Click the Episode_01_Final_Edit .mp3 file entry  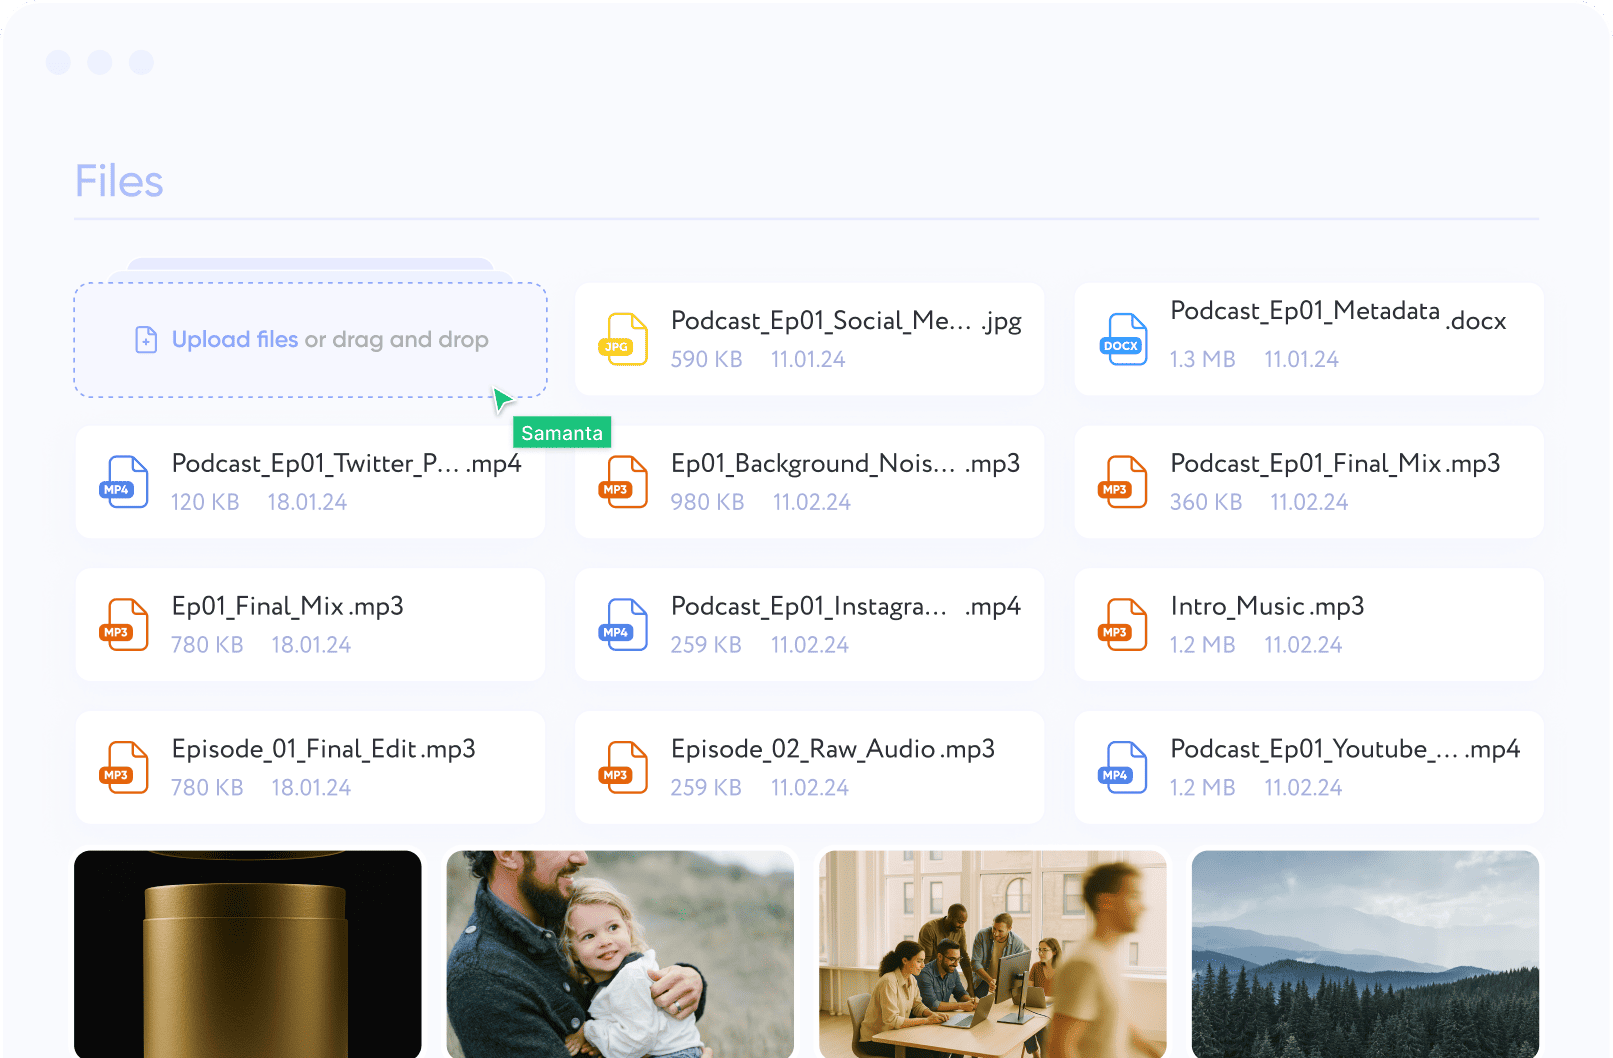click(x=310, y=767)
